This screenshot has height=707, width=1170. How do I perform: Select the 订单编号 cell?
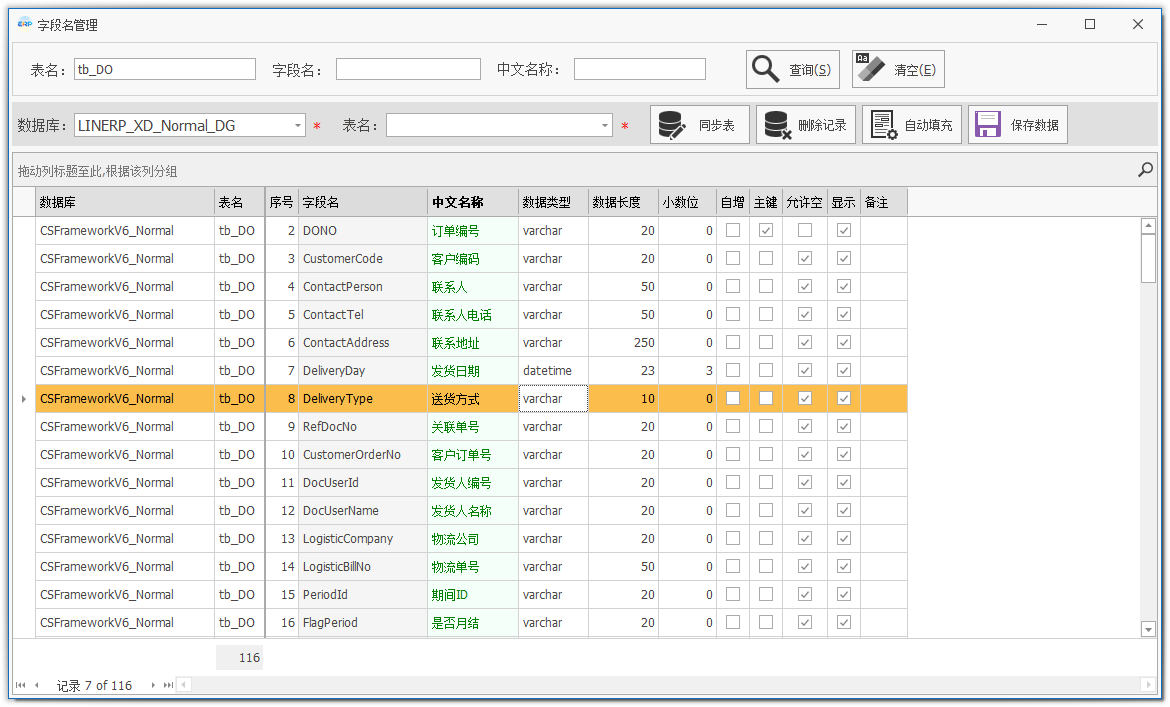coord(473,230)
